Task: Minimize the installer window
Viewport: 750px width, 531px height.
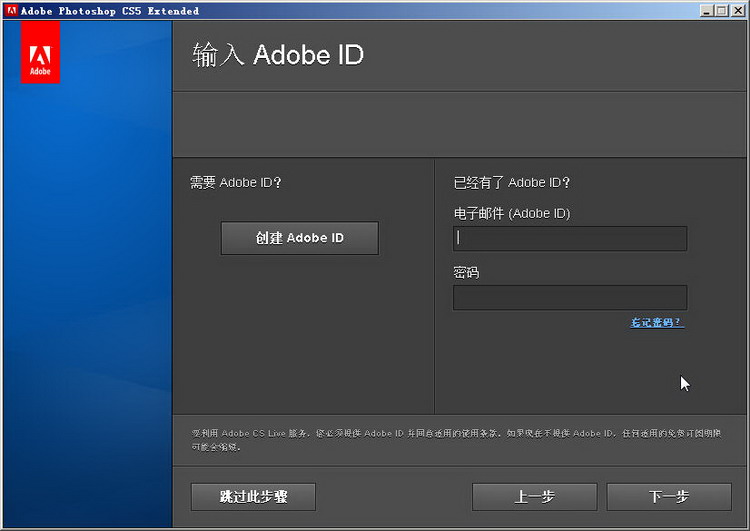Action: [706, 11]
